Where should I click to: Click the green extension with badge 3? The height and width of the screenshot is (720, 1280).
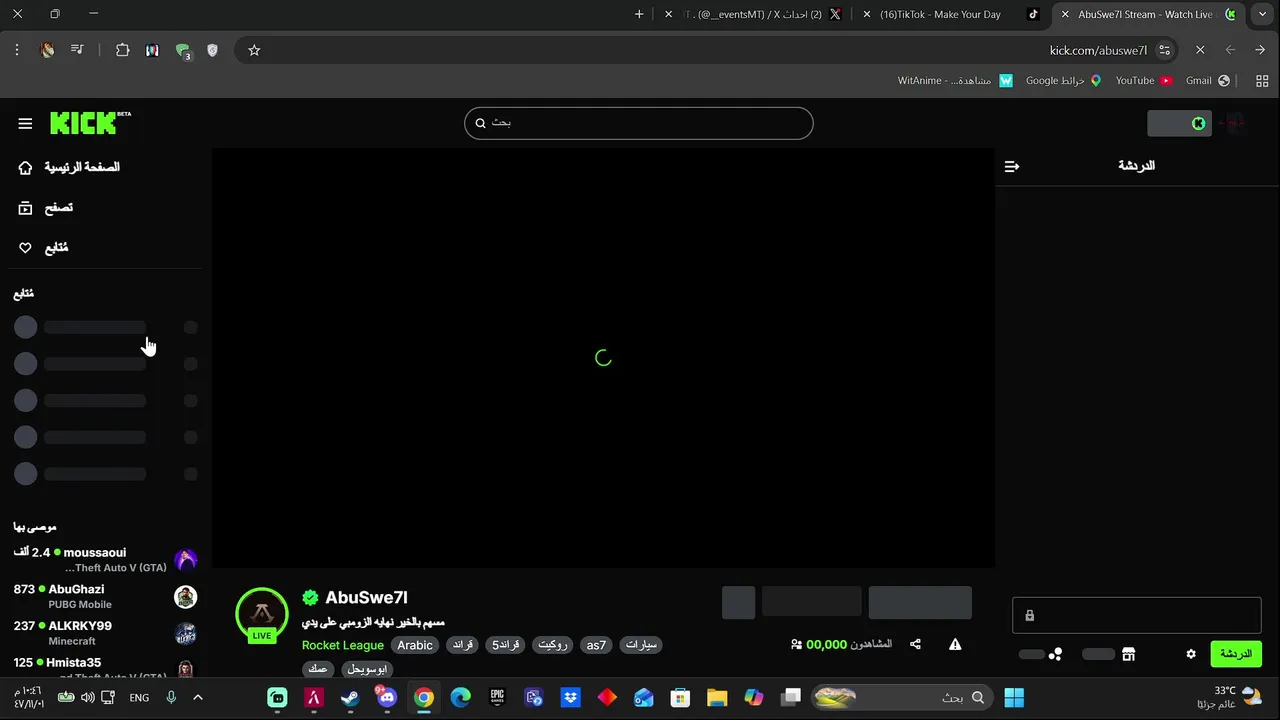point(183,51)
